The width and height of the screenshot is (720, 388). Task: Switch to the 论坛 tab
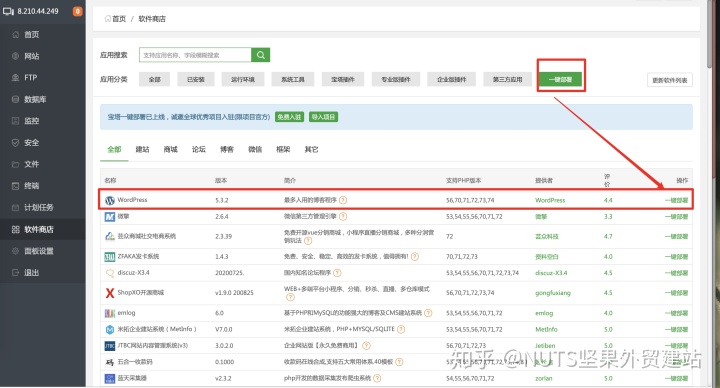click(x=199, y=149)
